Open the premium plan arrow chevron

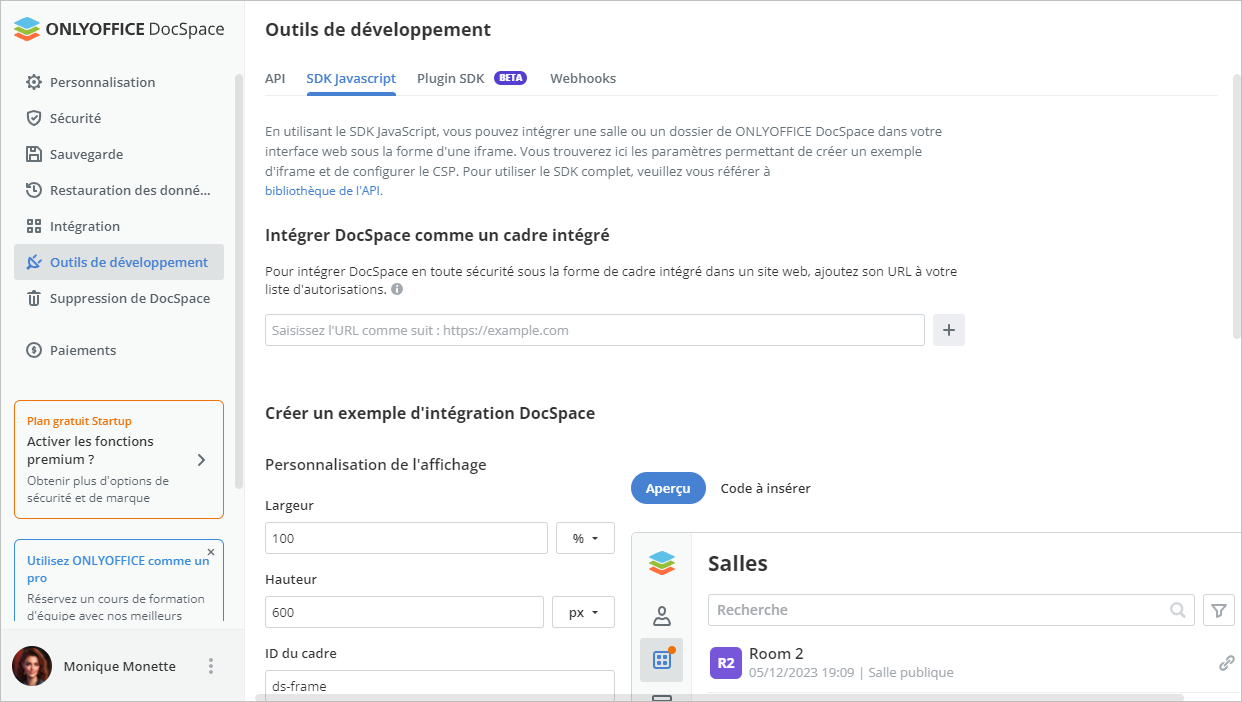pyautogui.click(x=201, y=460)
